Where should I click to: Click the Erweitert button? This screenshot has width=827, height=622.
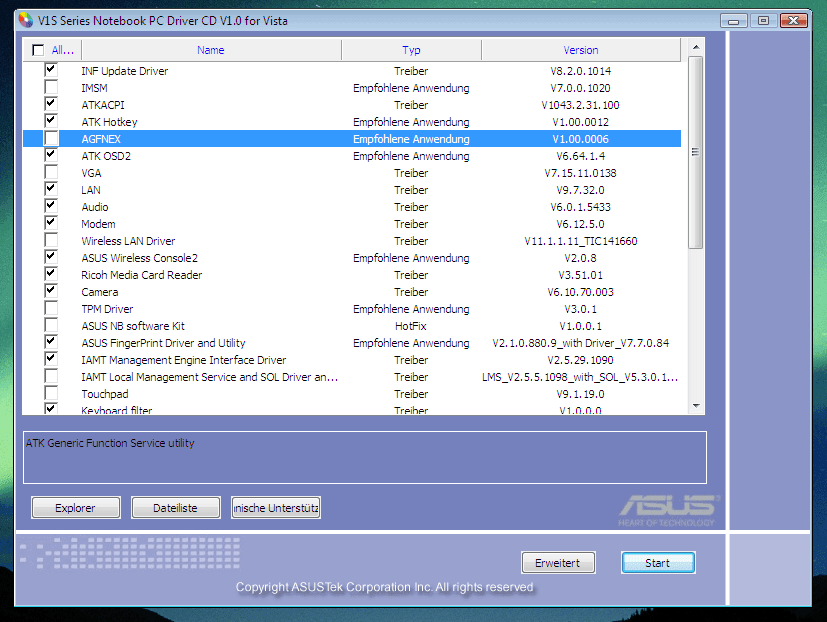click(558, 562)
